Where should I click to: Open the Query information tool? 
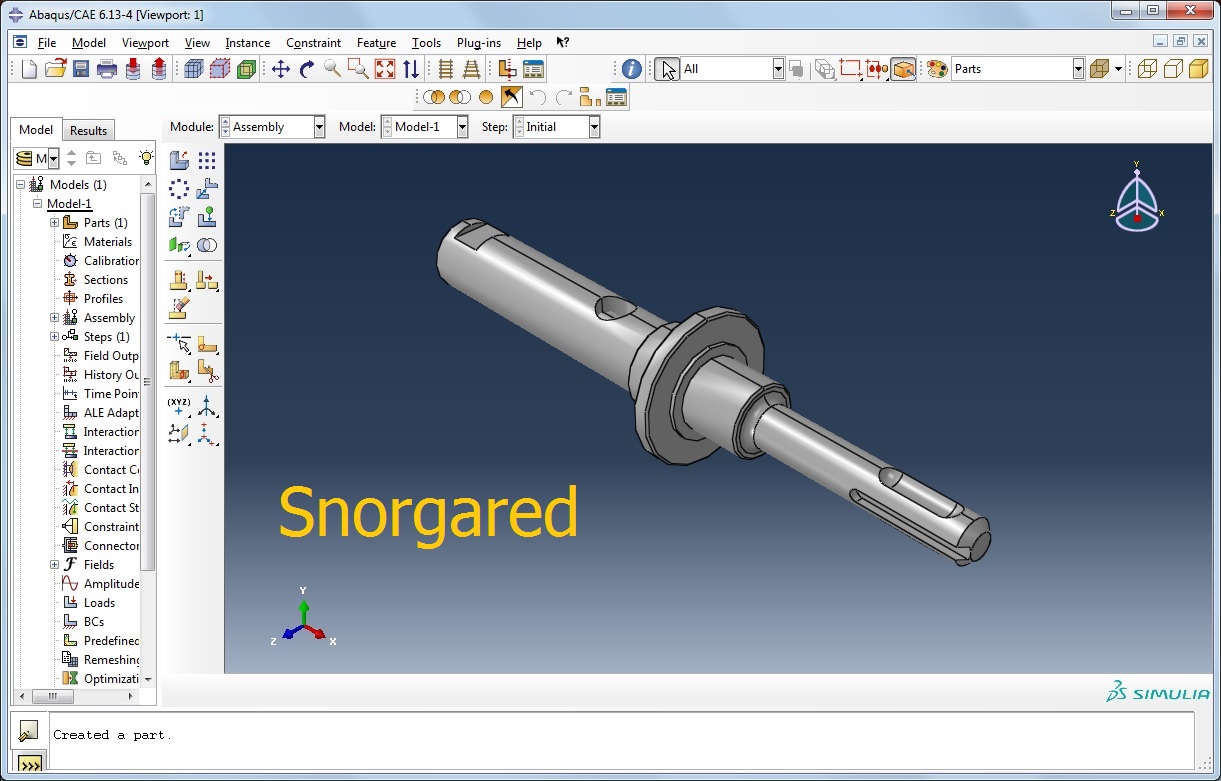coord(632,69)
